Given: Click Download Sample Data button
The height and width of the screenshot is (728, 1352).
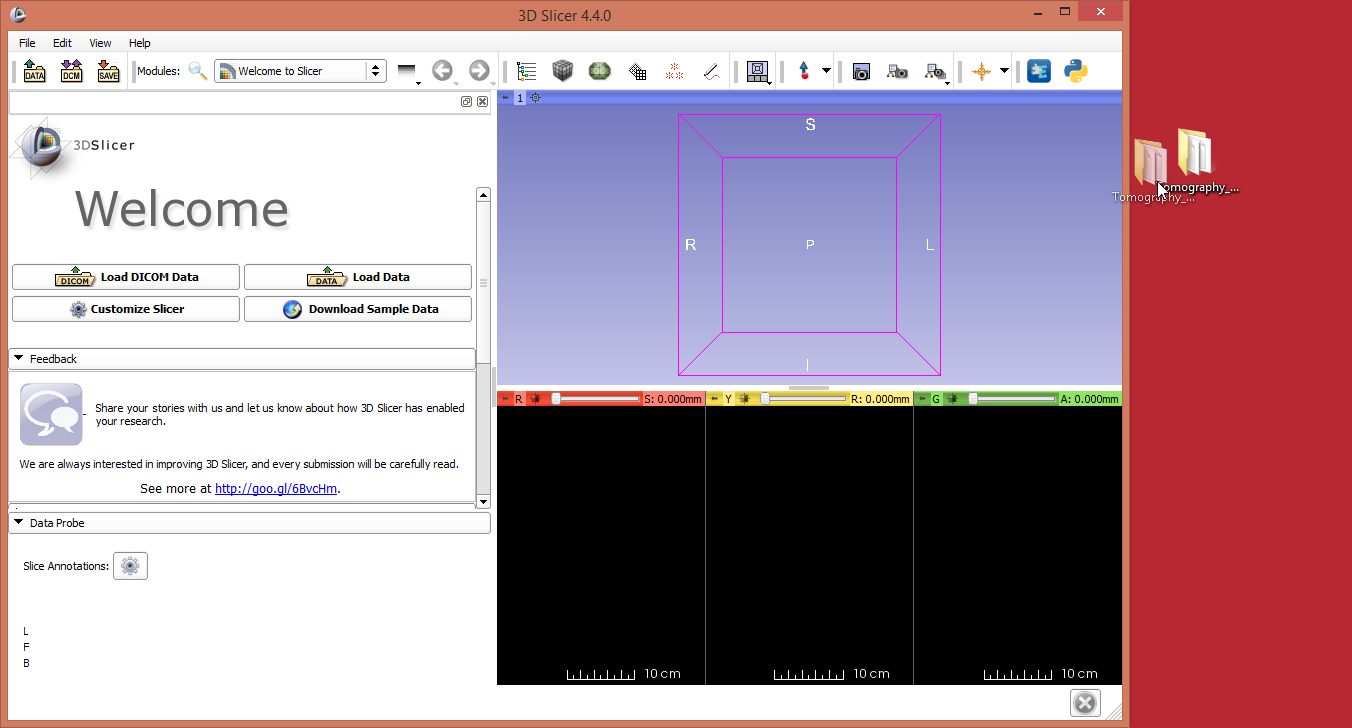Looking at the screenshot, I should [358, 309].
